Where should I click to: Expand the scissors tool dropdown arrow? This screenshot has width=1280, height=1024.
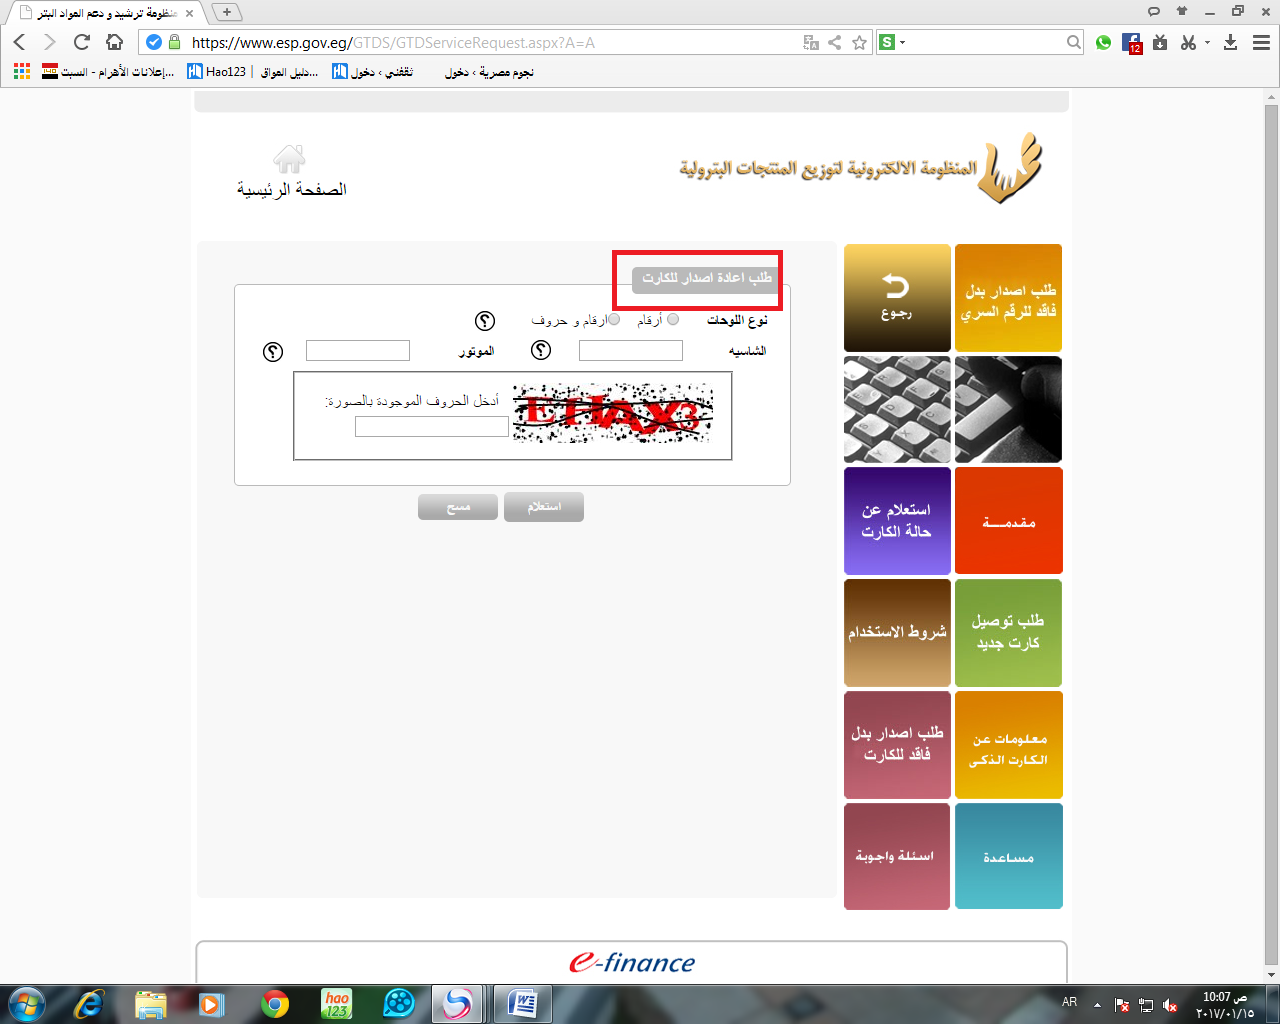[x=1207, y=42]
